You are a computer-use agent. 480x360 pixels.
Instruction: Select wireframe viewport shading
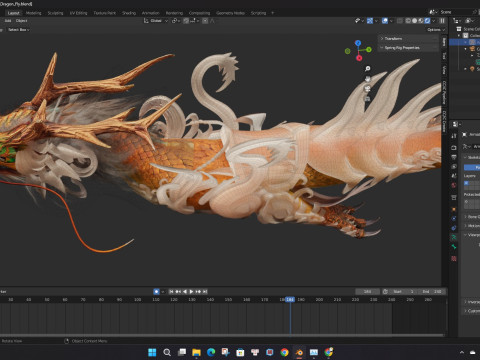coord(408,21)
